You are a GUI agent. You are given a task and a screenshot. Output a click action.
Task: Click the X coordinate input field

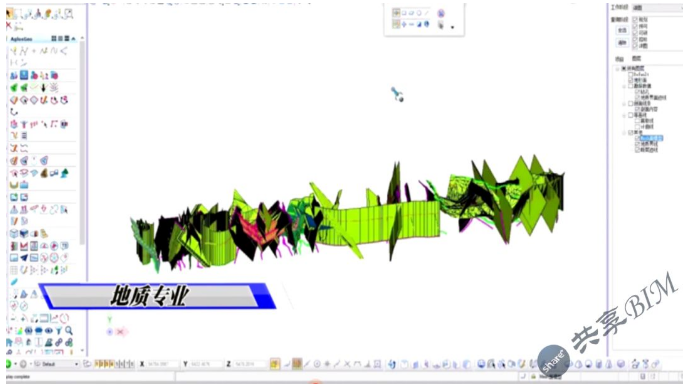163,364
